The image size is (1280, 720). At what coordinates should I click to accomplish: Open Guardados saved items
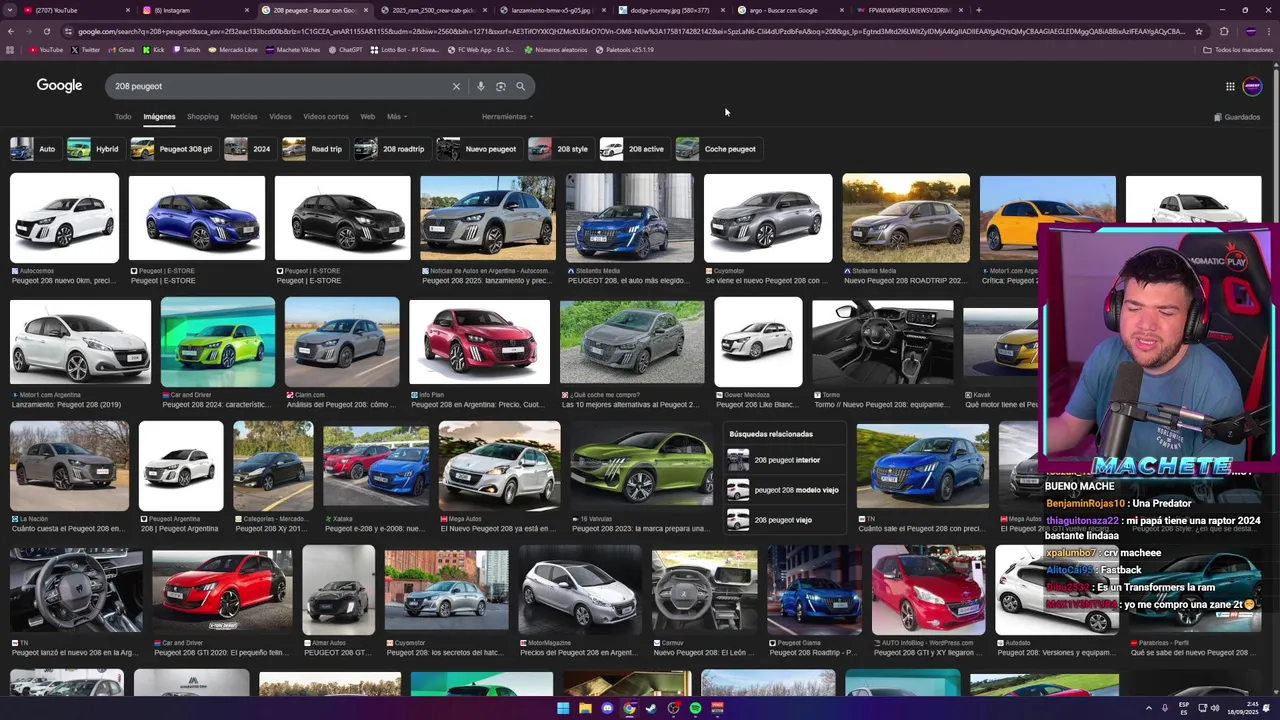point(1237,117)
